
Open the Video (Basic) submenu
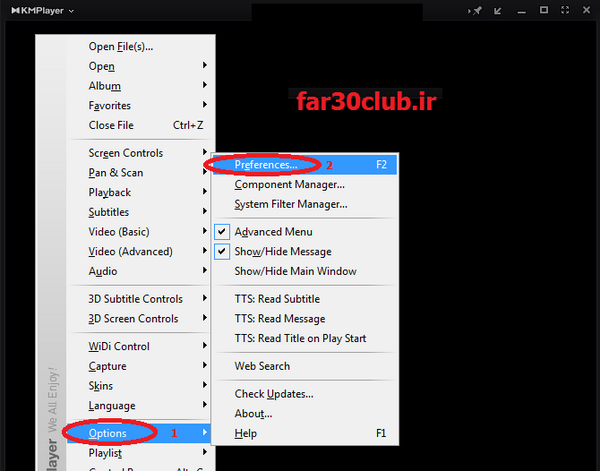point(140,232)
